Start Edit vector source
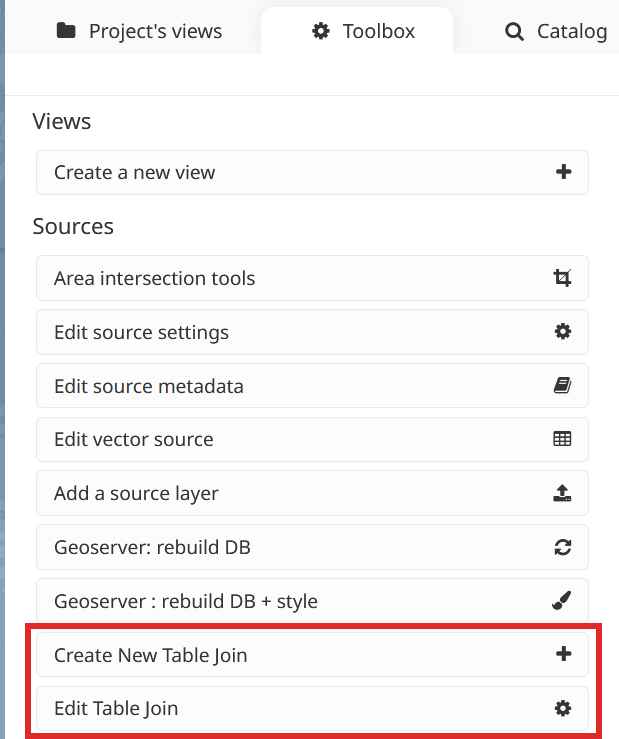The width and height of the screenshot is (619, 739). tap(134, 439)
